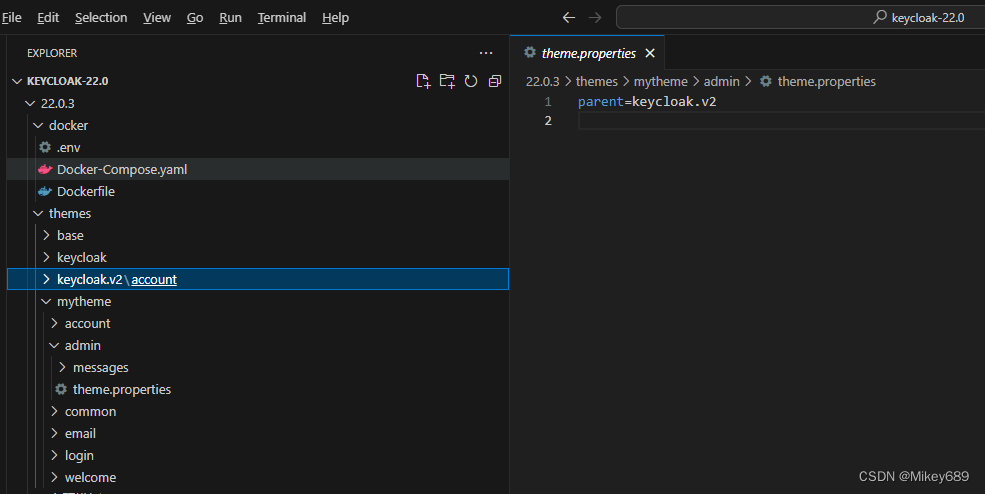Collapse the mytheme folder

coord(46,301)
